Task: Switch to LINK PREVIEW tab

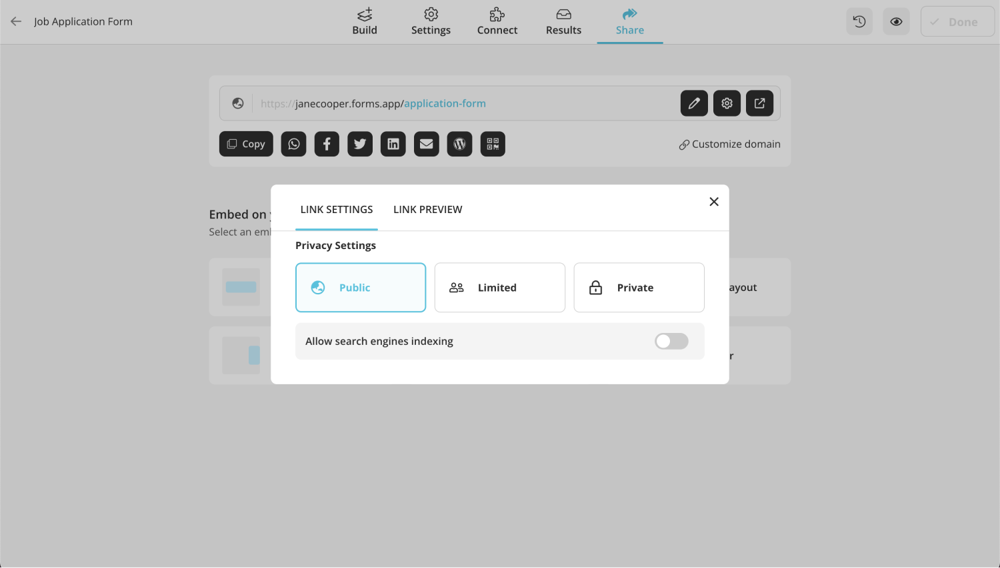Action: pos(427,210)
